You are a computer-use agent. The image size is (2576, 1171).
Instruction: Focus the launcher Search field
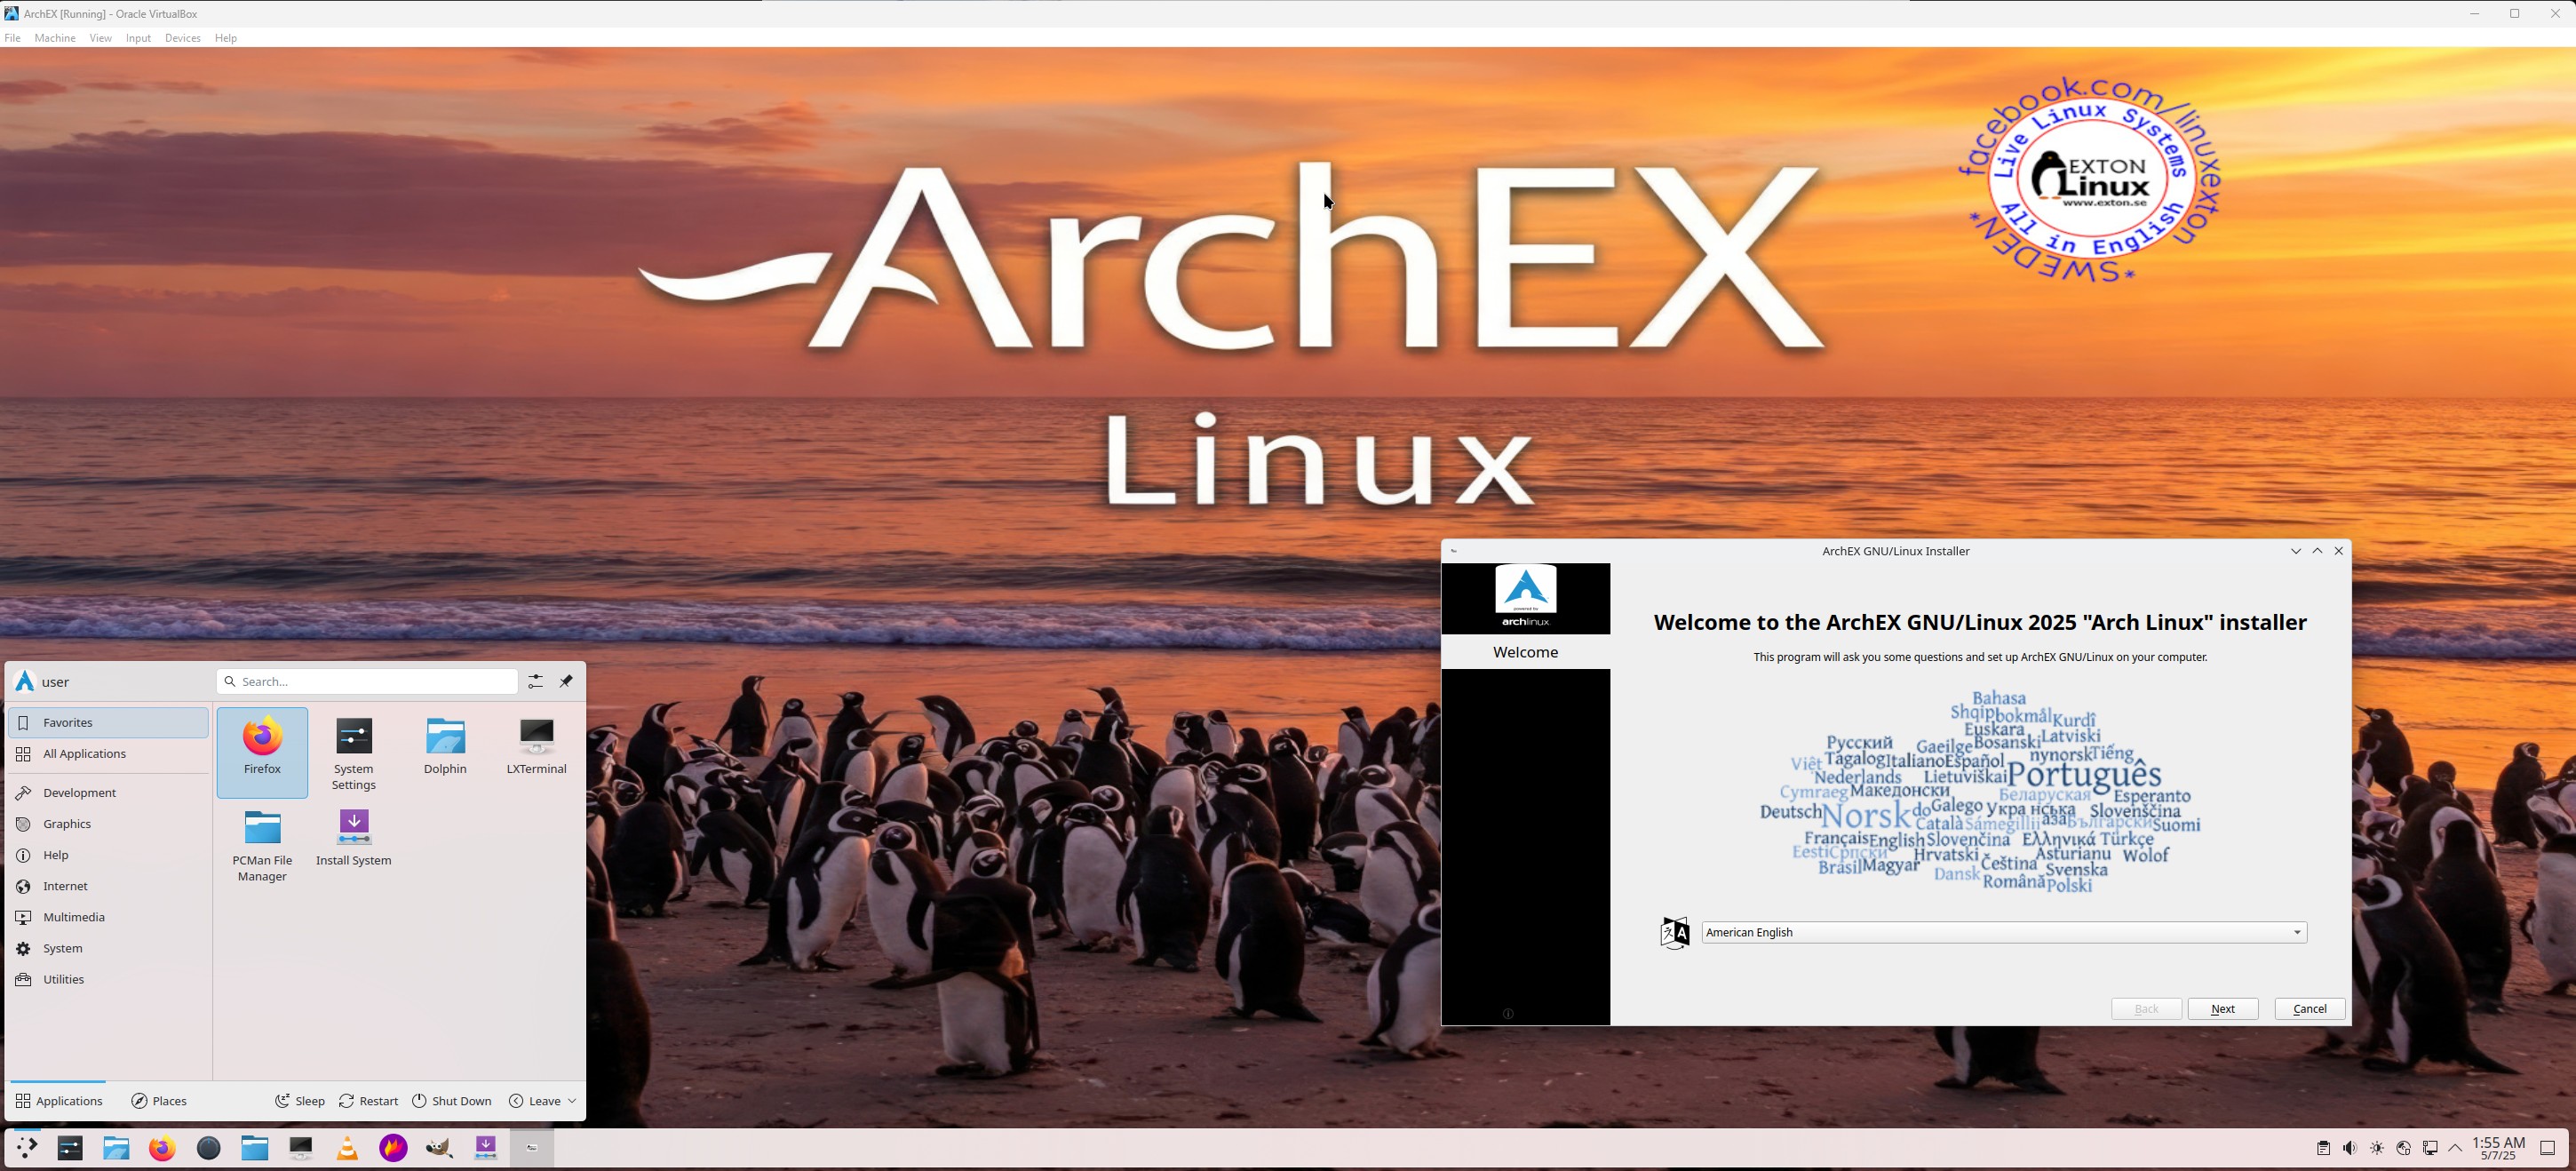367,681
